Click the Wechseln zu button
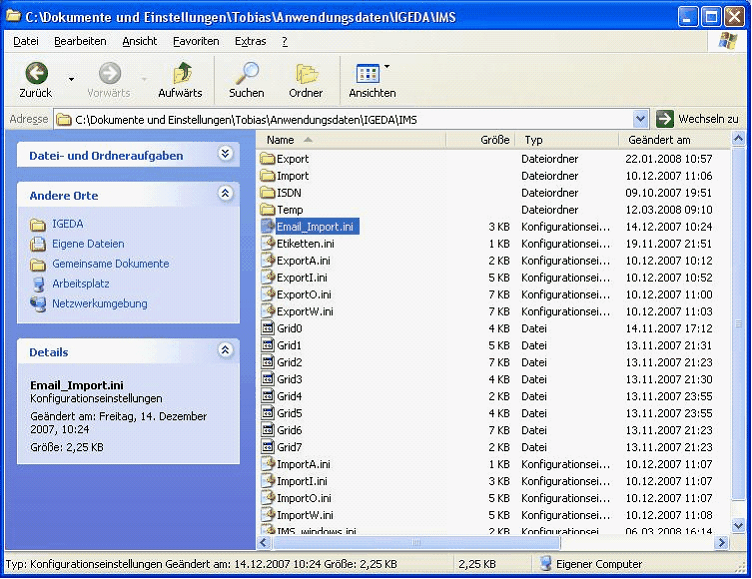 698,120
